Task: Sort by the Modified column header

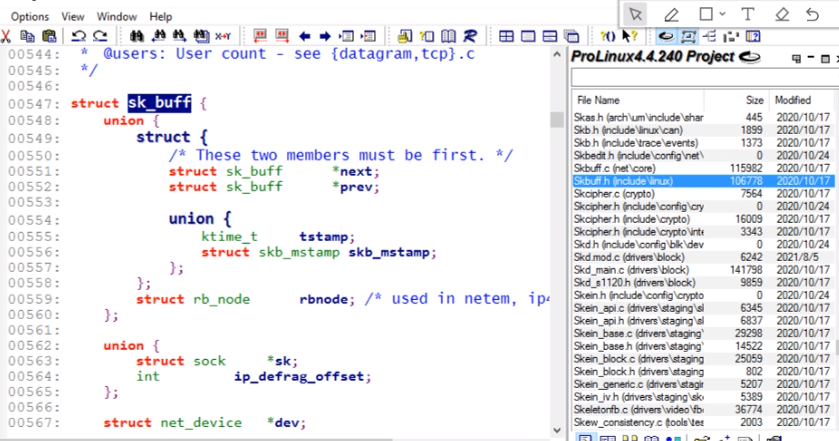Action: (x=801, y=100)
